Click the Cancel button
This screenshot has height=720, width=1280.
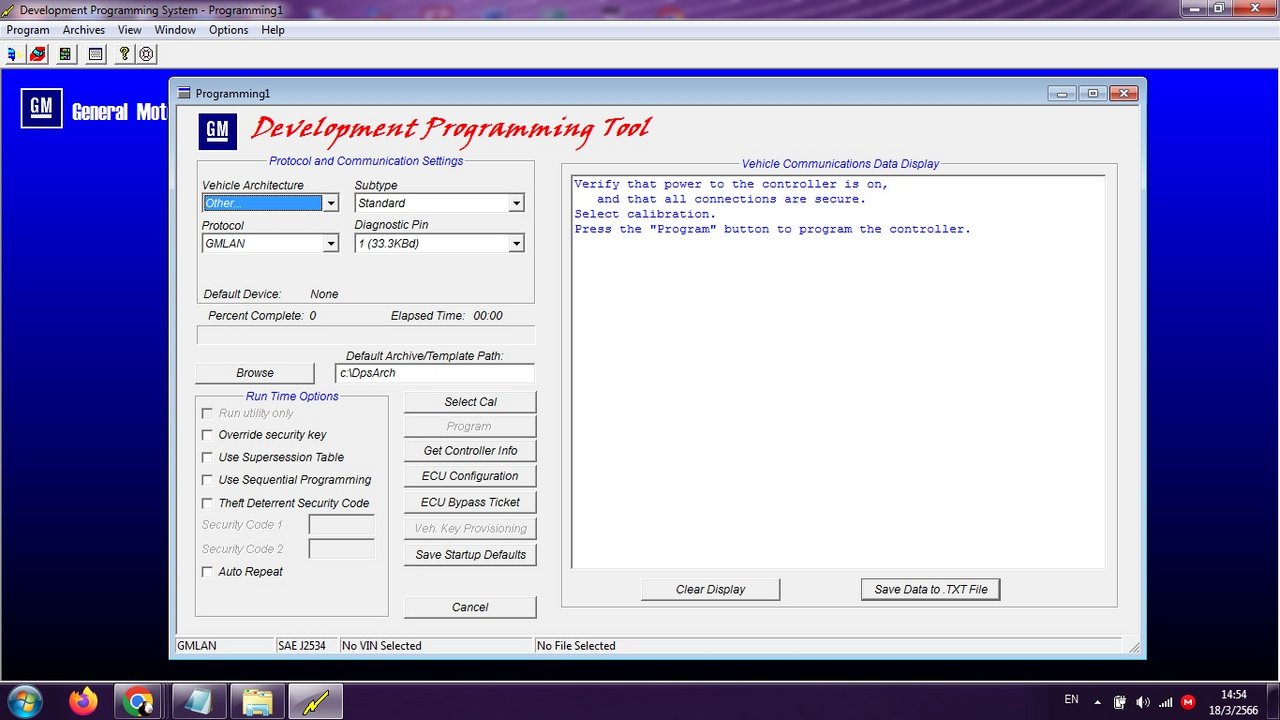click(470, 607)
